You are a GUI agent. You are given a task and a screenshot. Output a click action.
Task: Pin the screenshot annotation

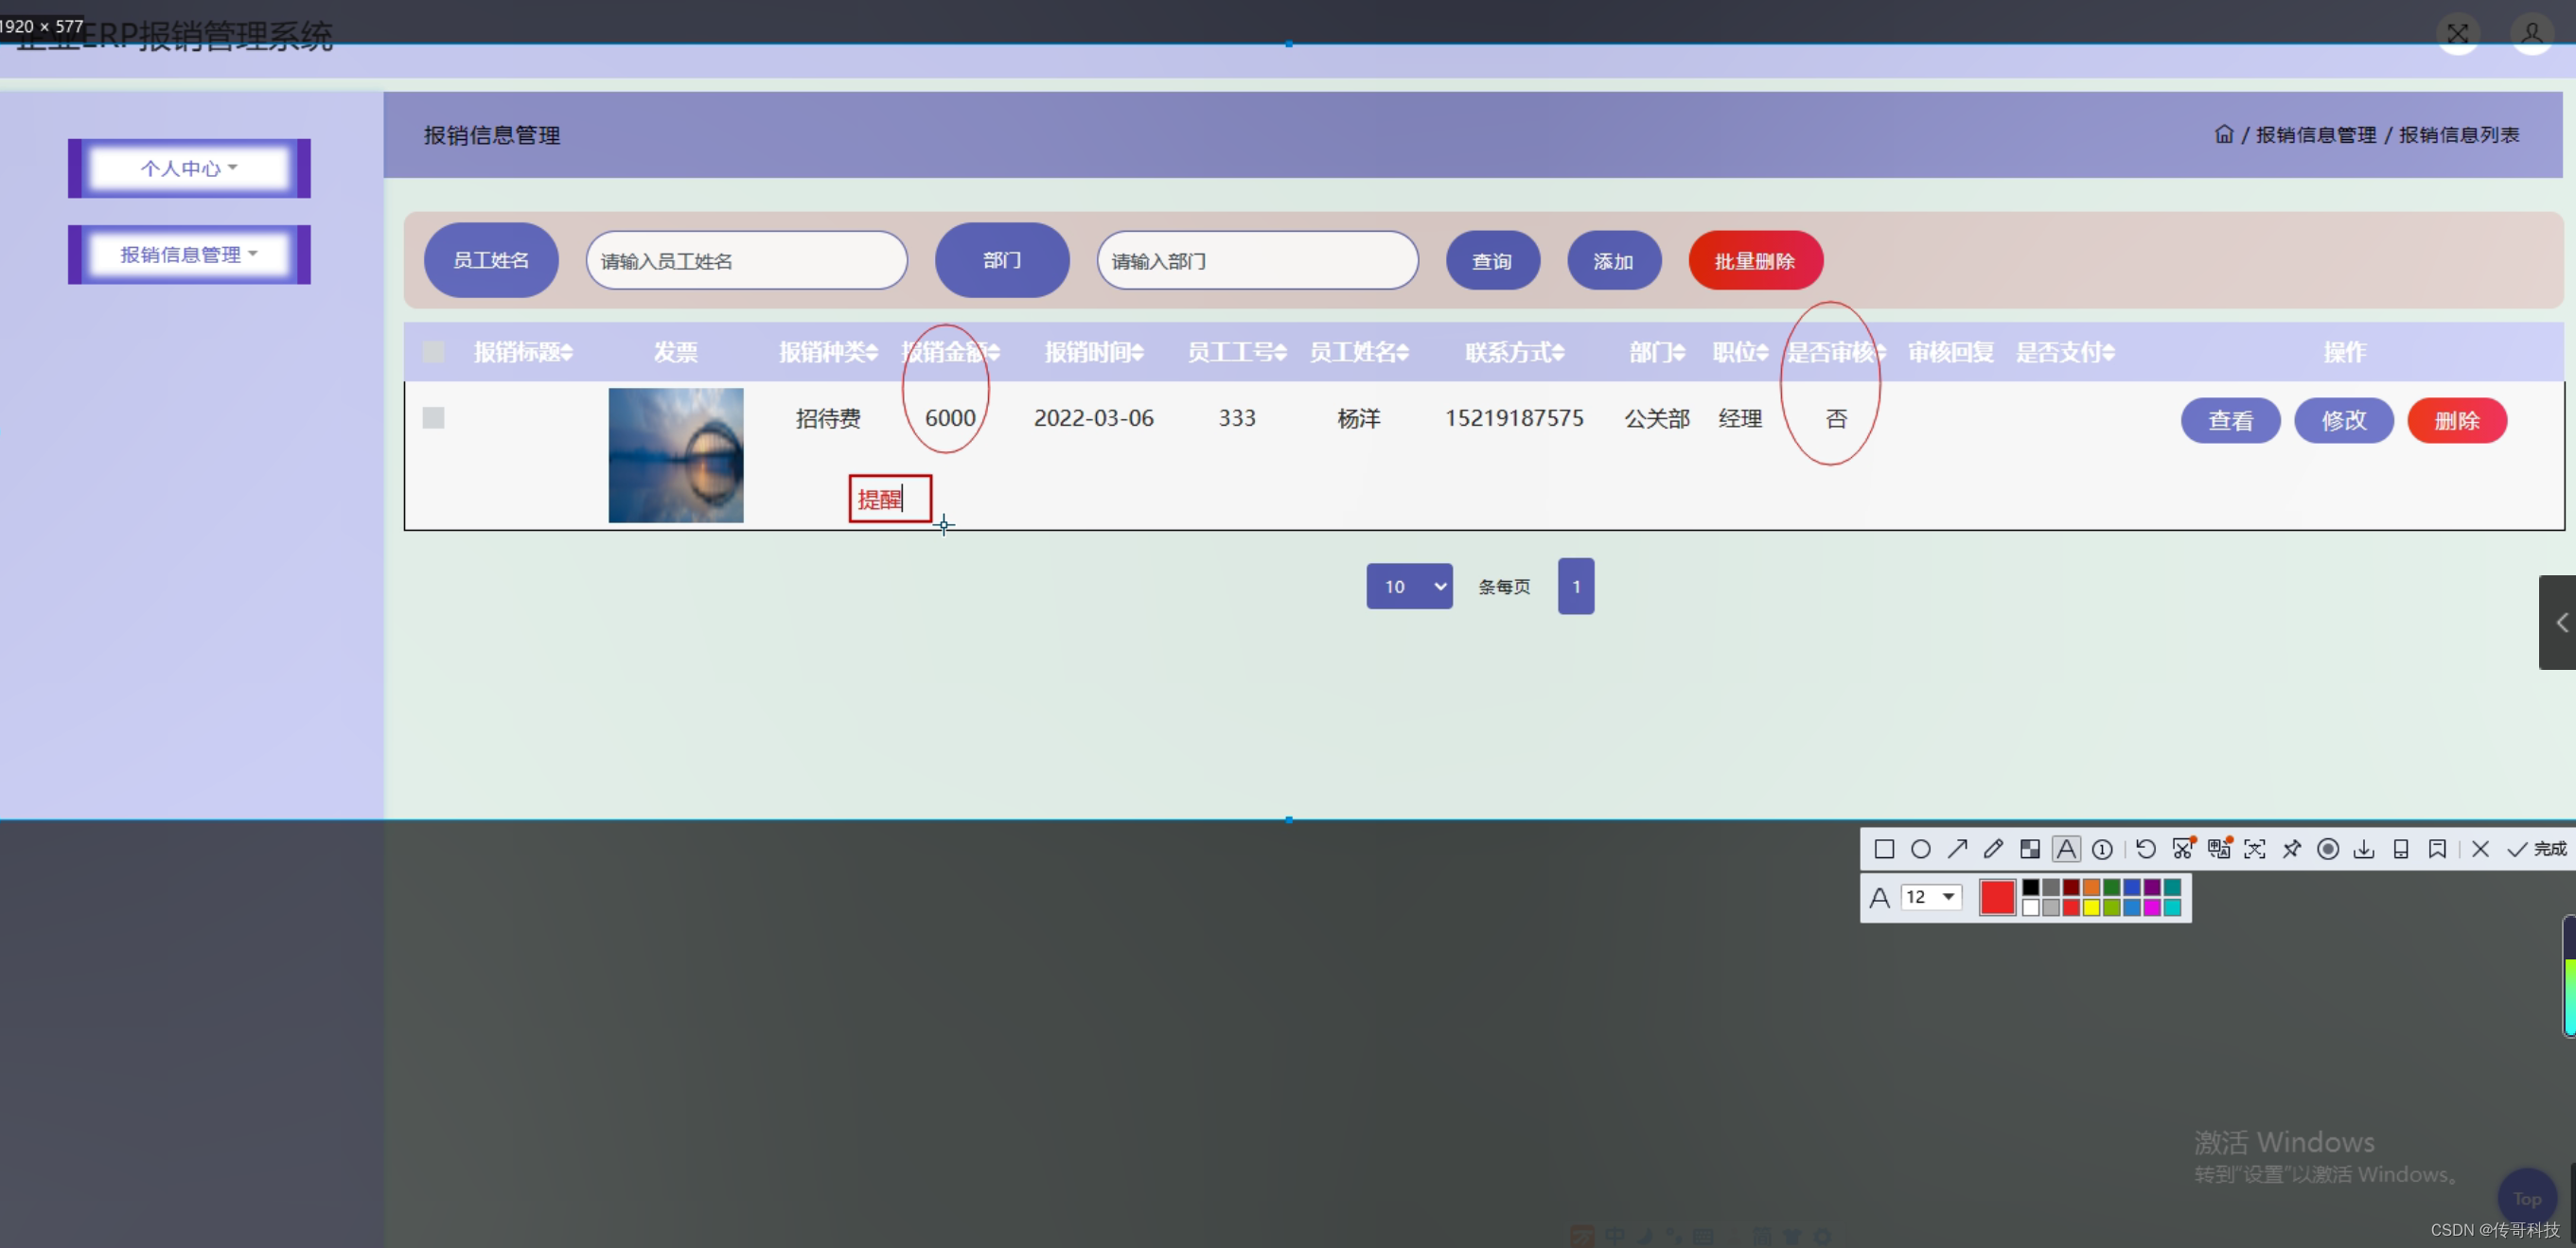point(2291,849)
